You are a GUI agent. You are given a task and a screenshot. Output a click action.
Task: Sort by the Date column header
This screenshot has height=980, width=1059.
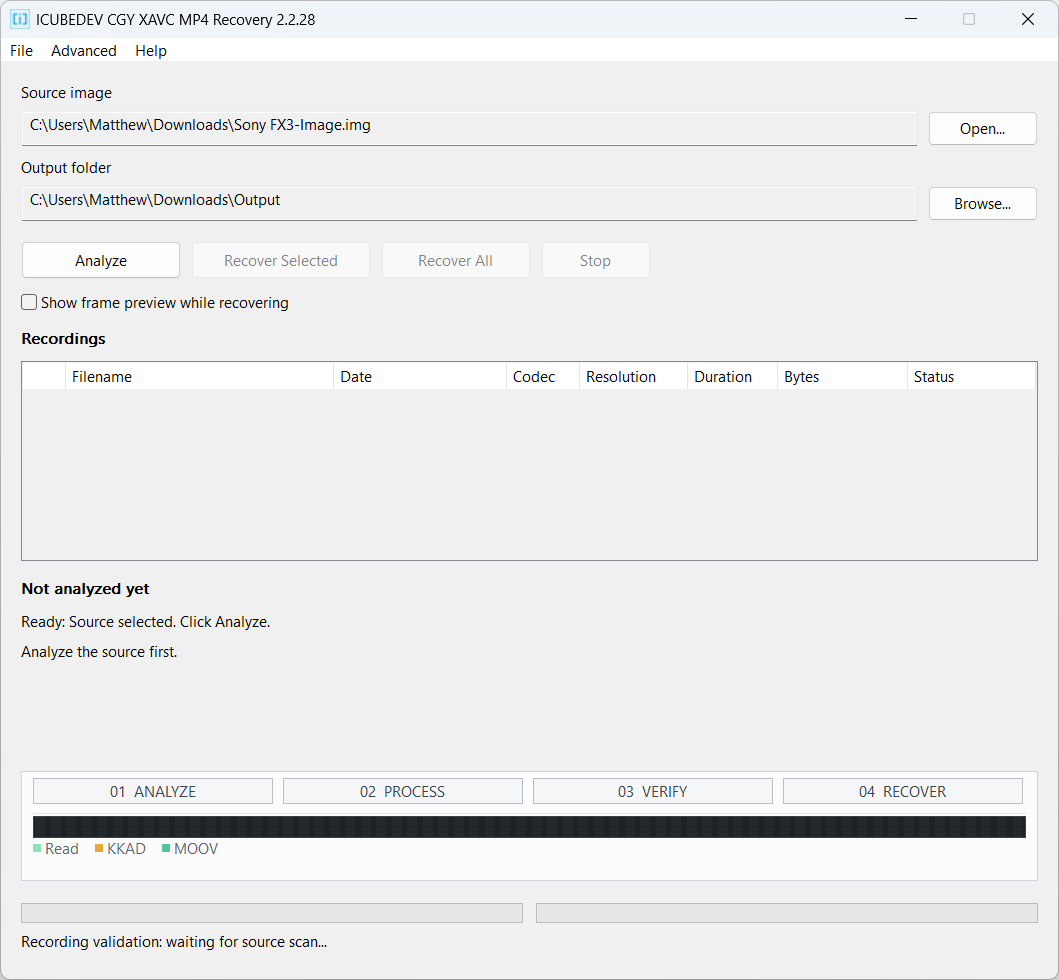point(419,376)
